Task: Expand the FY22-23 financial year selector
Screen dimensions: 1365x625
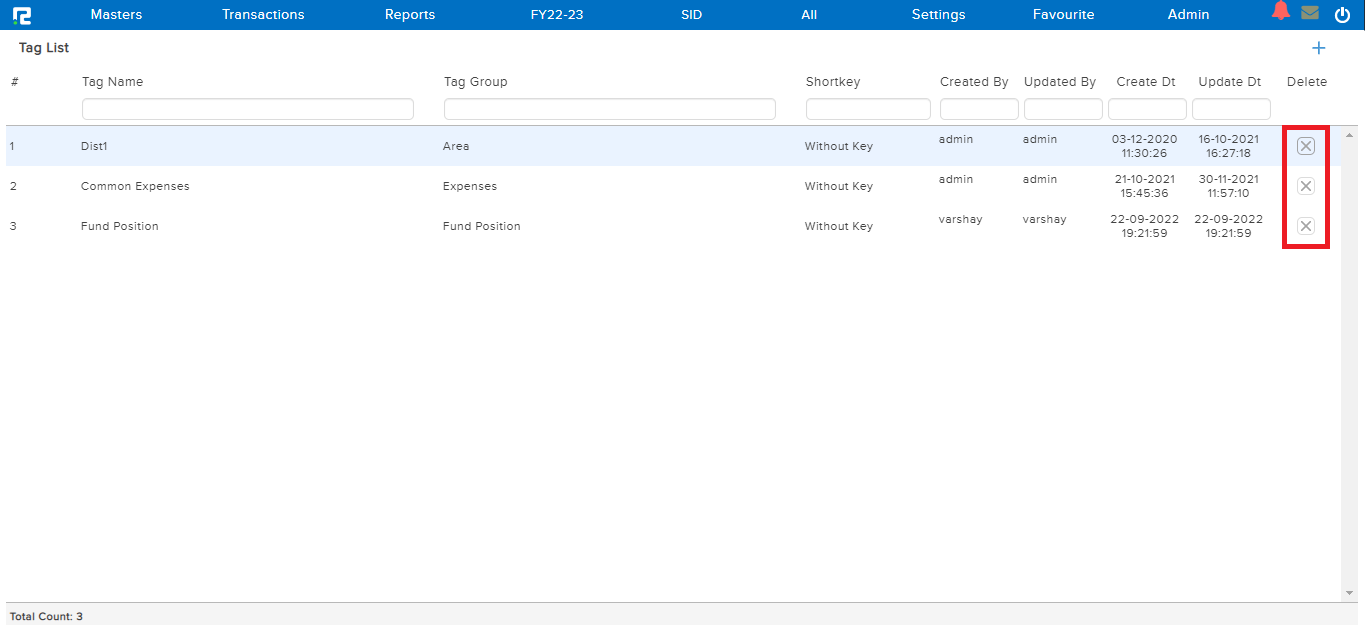Action: tap(557, 15)
